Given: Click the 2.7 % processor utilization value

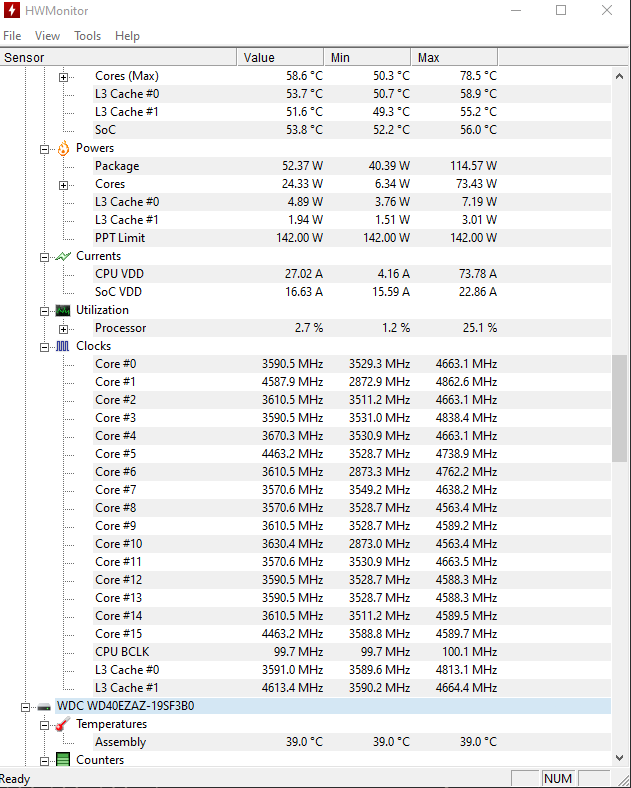Looking at the screenshot, I should pos(309,328).
